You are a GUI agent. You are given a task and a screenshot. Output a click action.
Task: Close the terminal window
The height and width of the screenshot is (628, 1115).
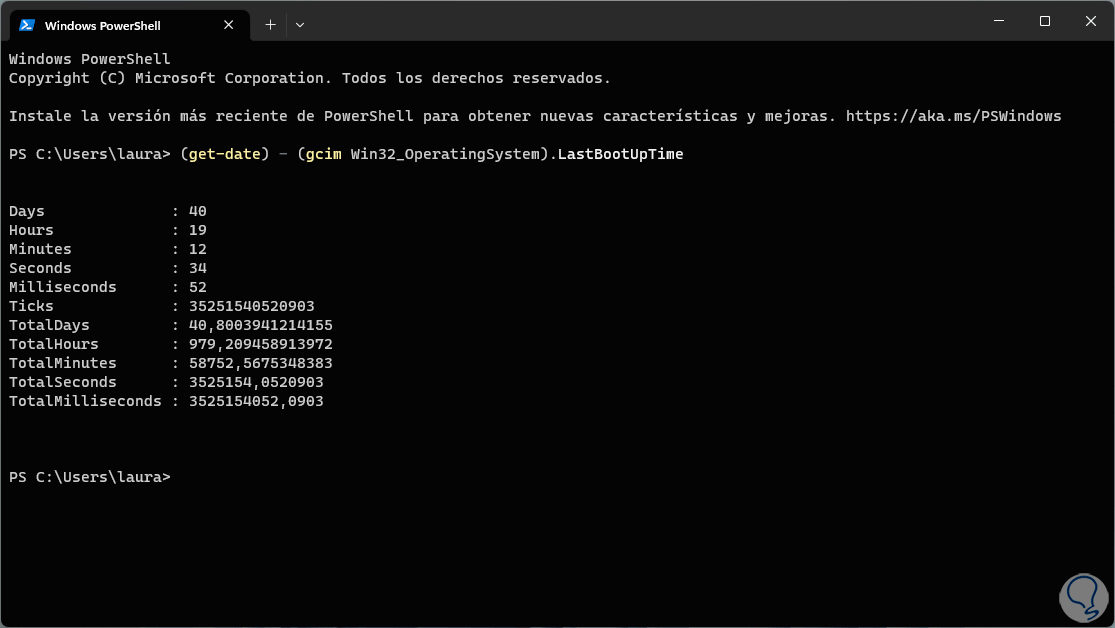point(1089,21)
